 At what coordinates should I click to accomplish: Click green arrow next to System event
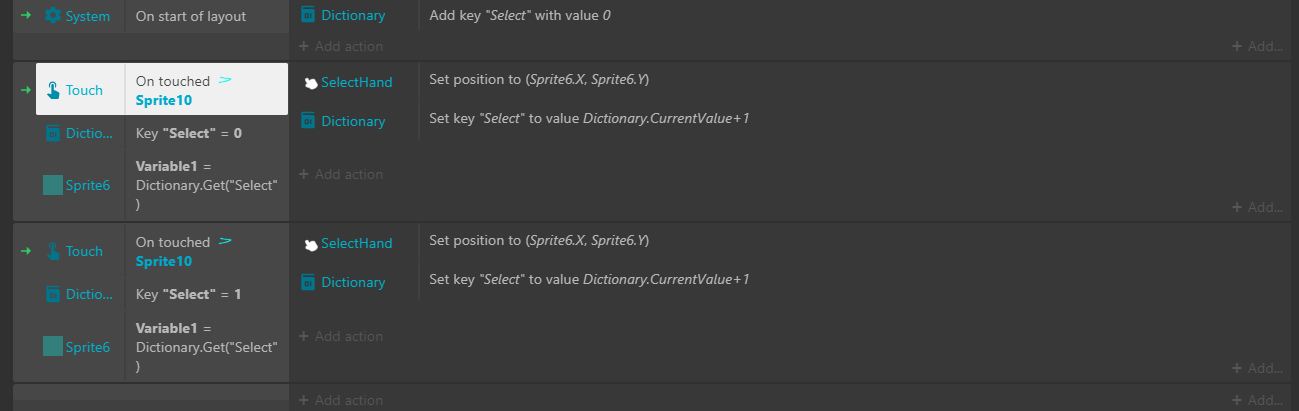[x=26, y=16]
